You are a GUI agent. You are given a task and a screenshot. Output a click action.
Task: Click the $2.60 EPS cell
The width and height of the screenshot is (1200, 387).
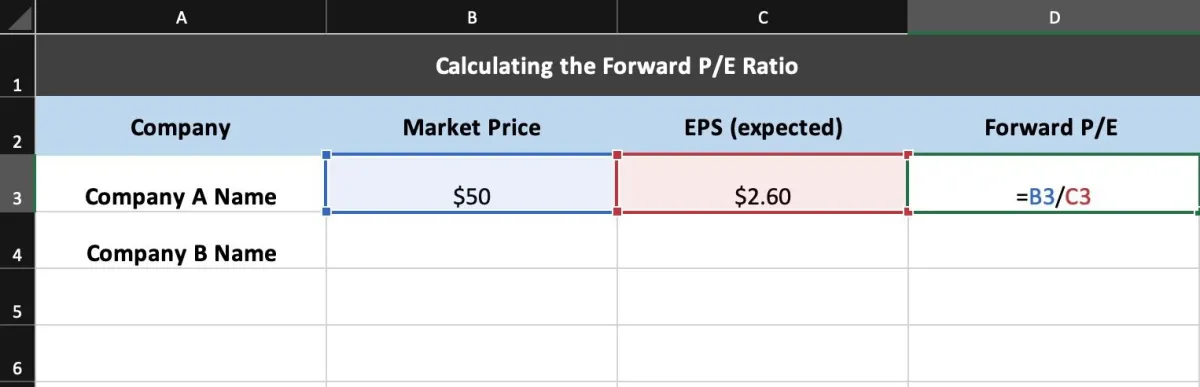point(762,183)
